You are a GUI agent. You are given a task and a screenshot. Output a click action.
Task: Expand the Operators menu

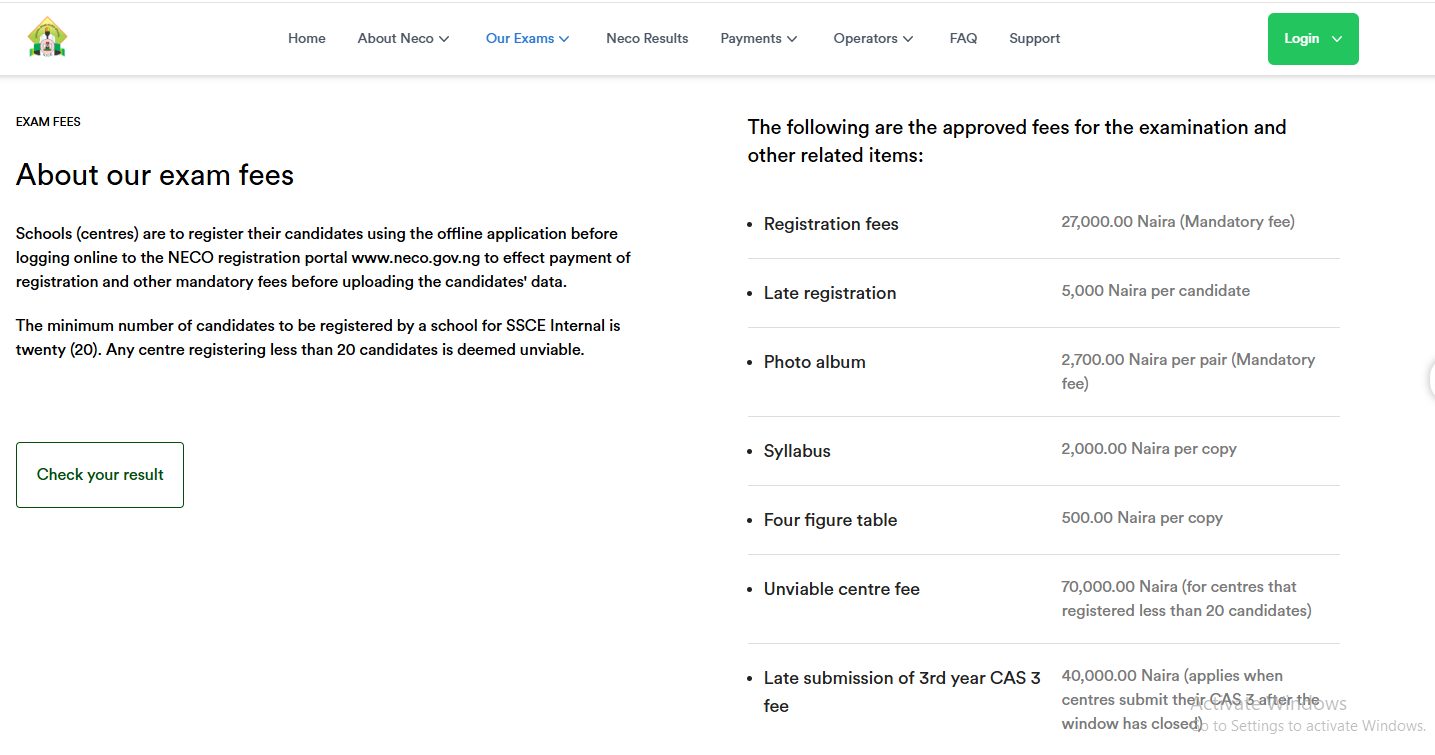point(873,38)
